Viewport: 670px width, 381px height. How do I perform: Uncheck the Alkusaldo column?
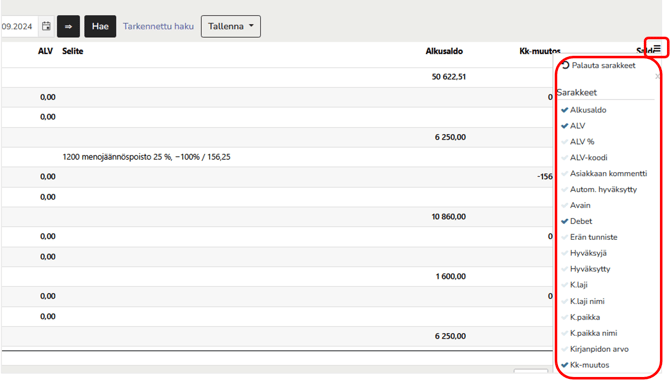coord(584,110)
